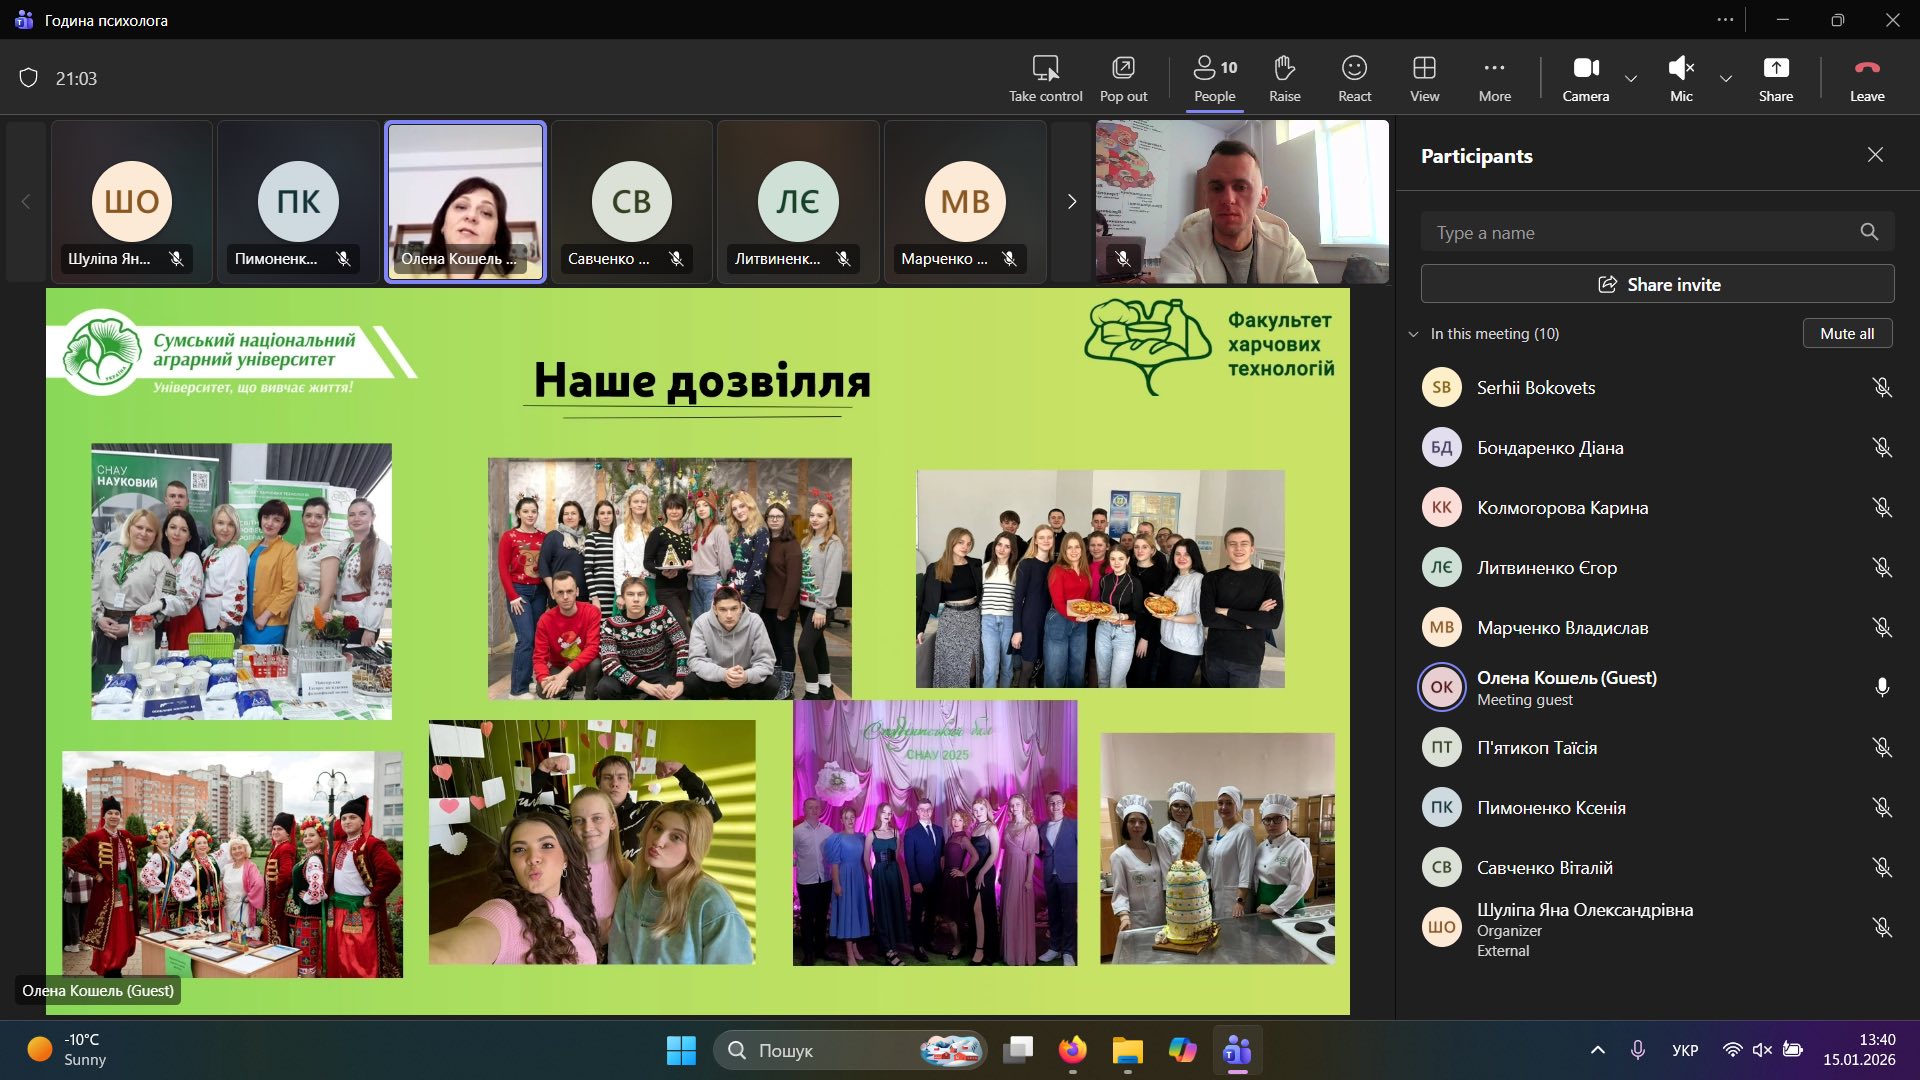Open the Camera options dropdown arrow

point(1631,78)
